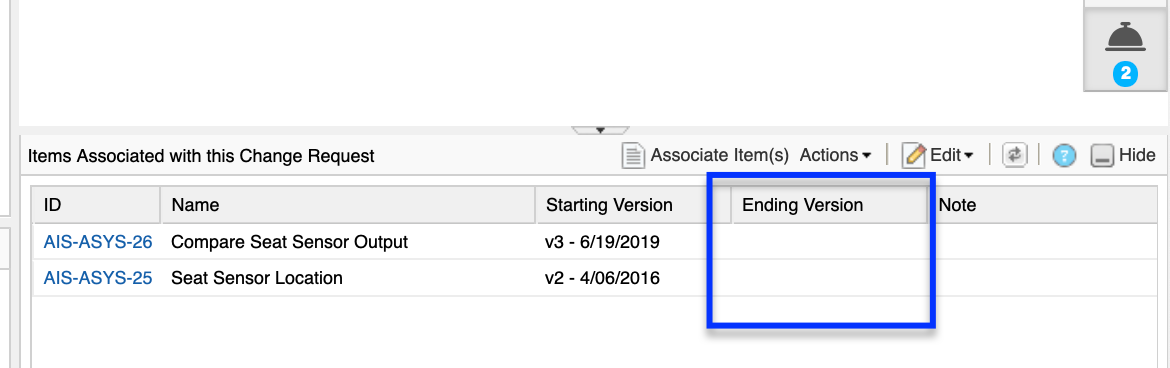Click the Hide panel icon
1170x368 pixels.
pyautogui.click(x=1102, y=156)
